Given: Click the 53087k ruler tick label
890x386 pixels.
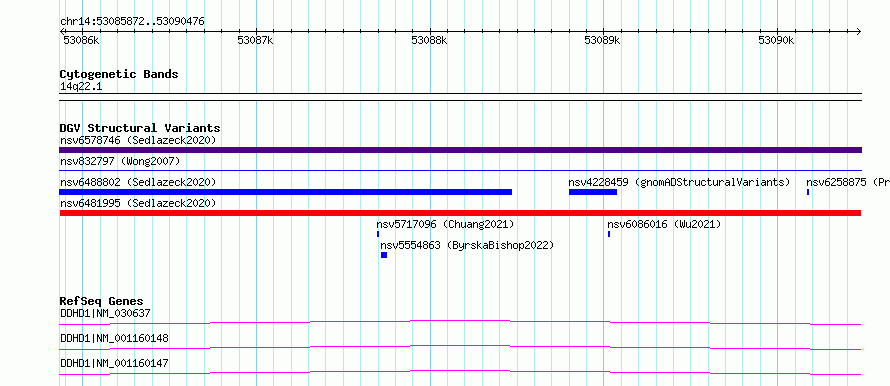Looking at the screenshot, I should (x=255, y=40).
